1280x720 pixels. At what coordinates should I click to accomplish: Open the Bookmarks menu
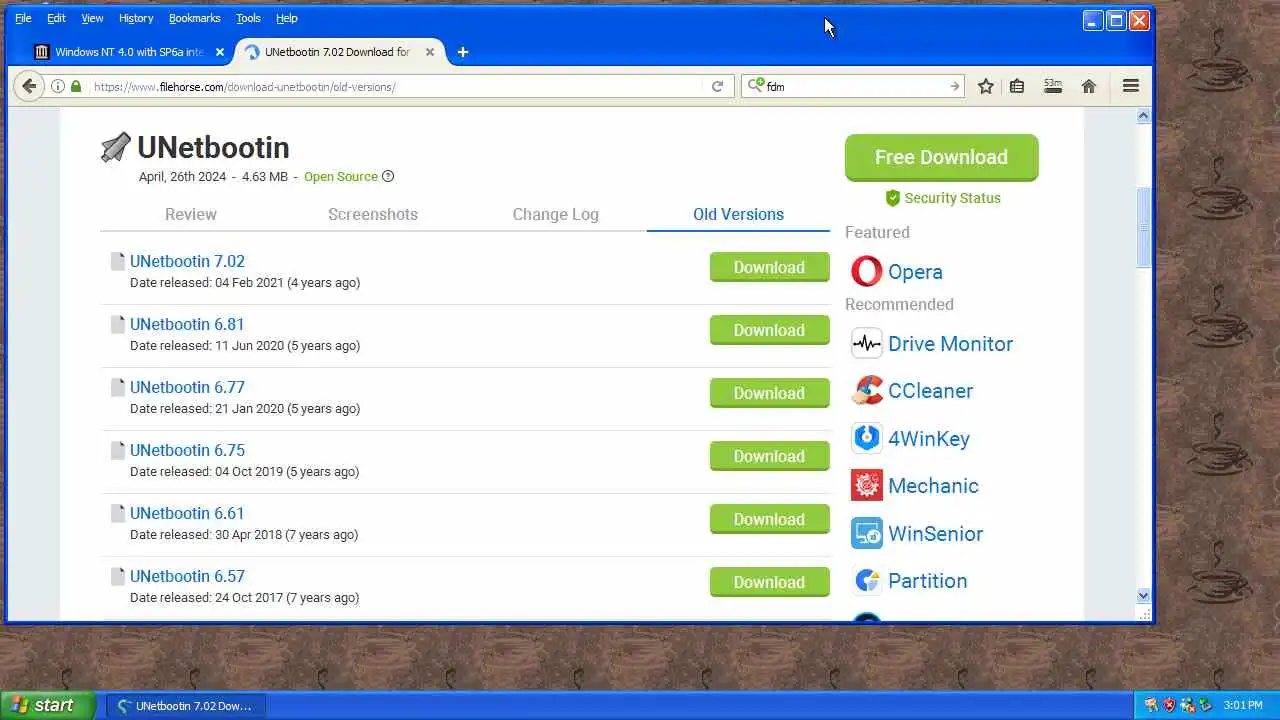[194, 18]
